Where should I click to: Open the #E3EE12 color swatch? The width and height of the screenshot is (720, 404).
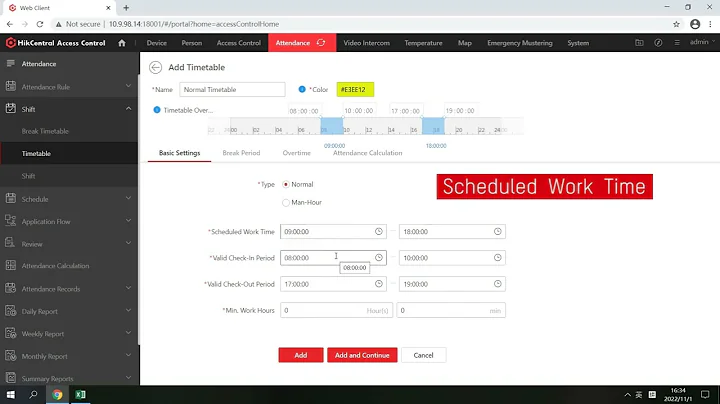click(355, 90)
